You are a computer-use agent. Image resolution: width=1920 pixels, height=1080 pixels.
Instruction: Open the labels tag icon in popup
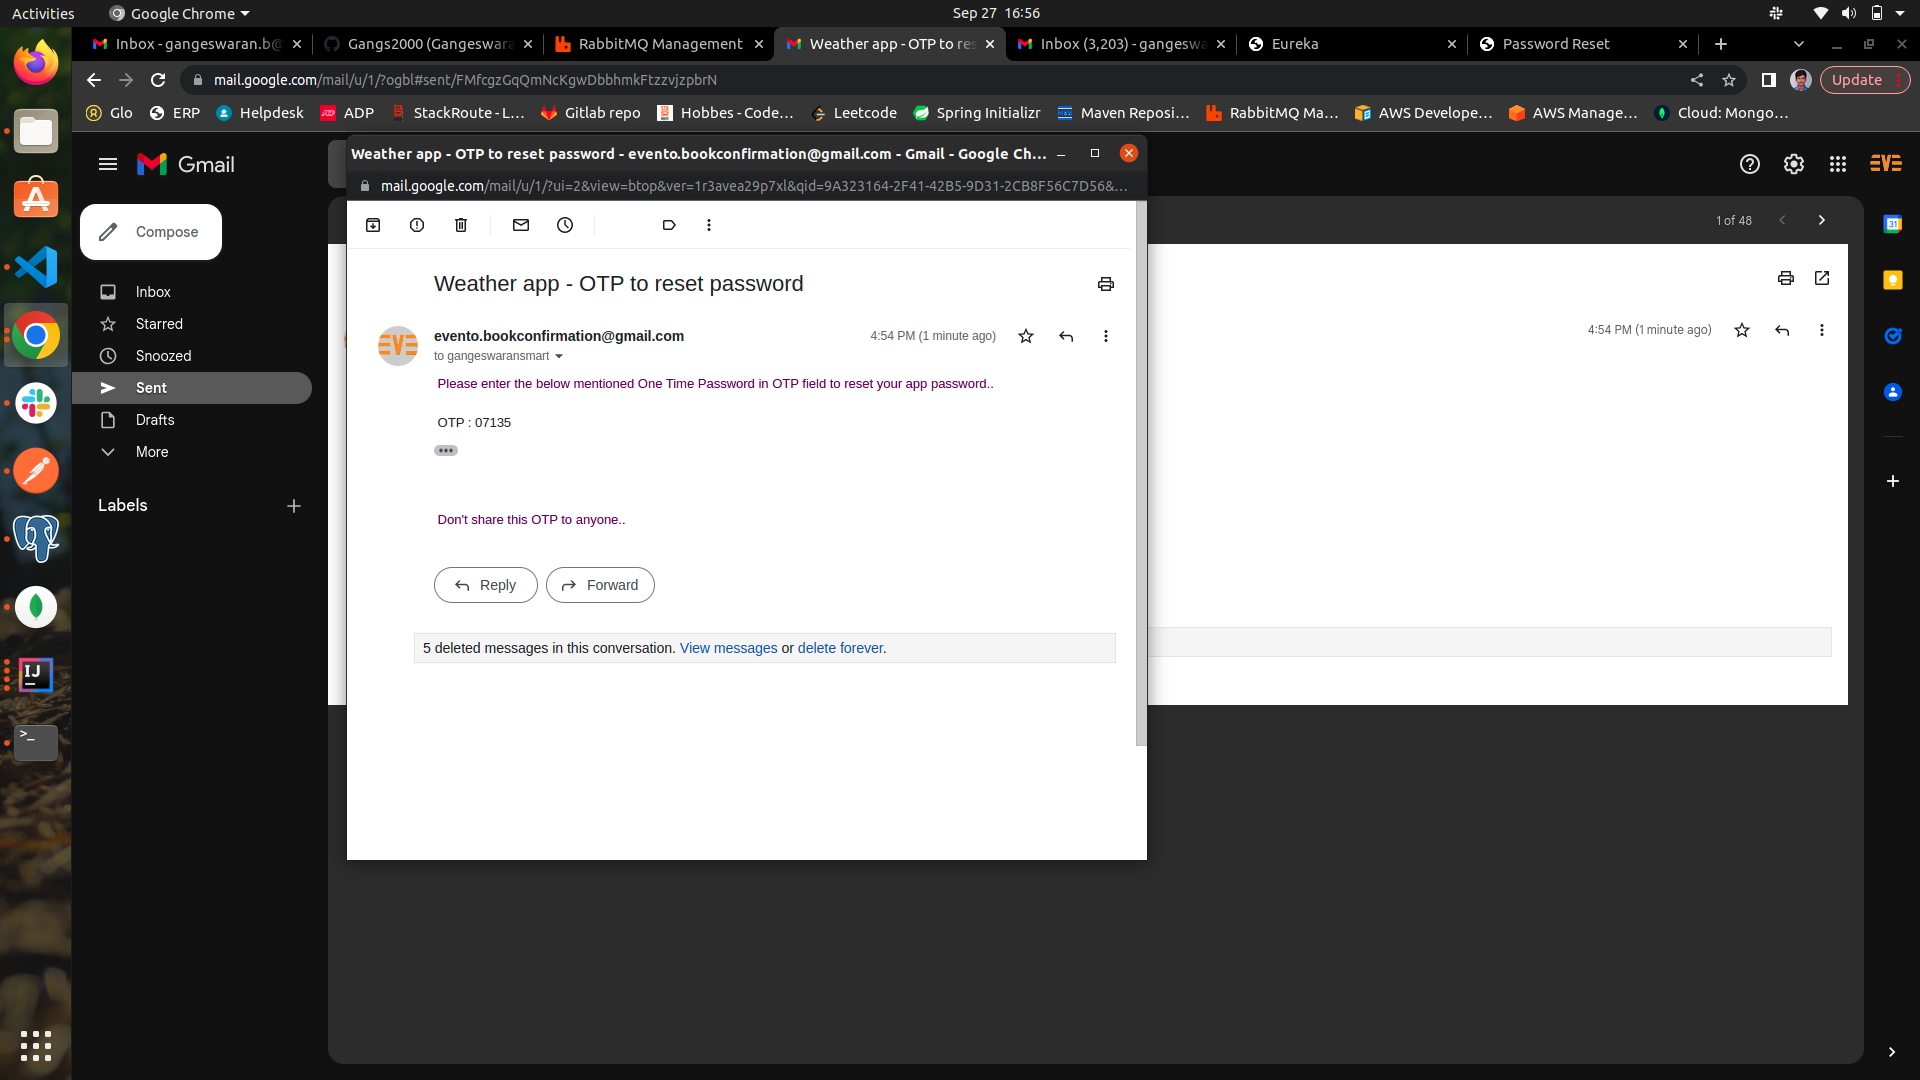click(x=669, y=225)
